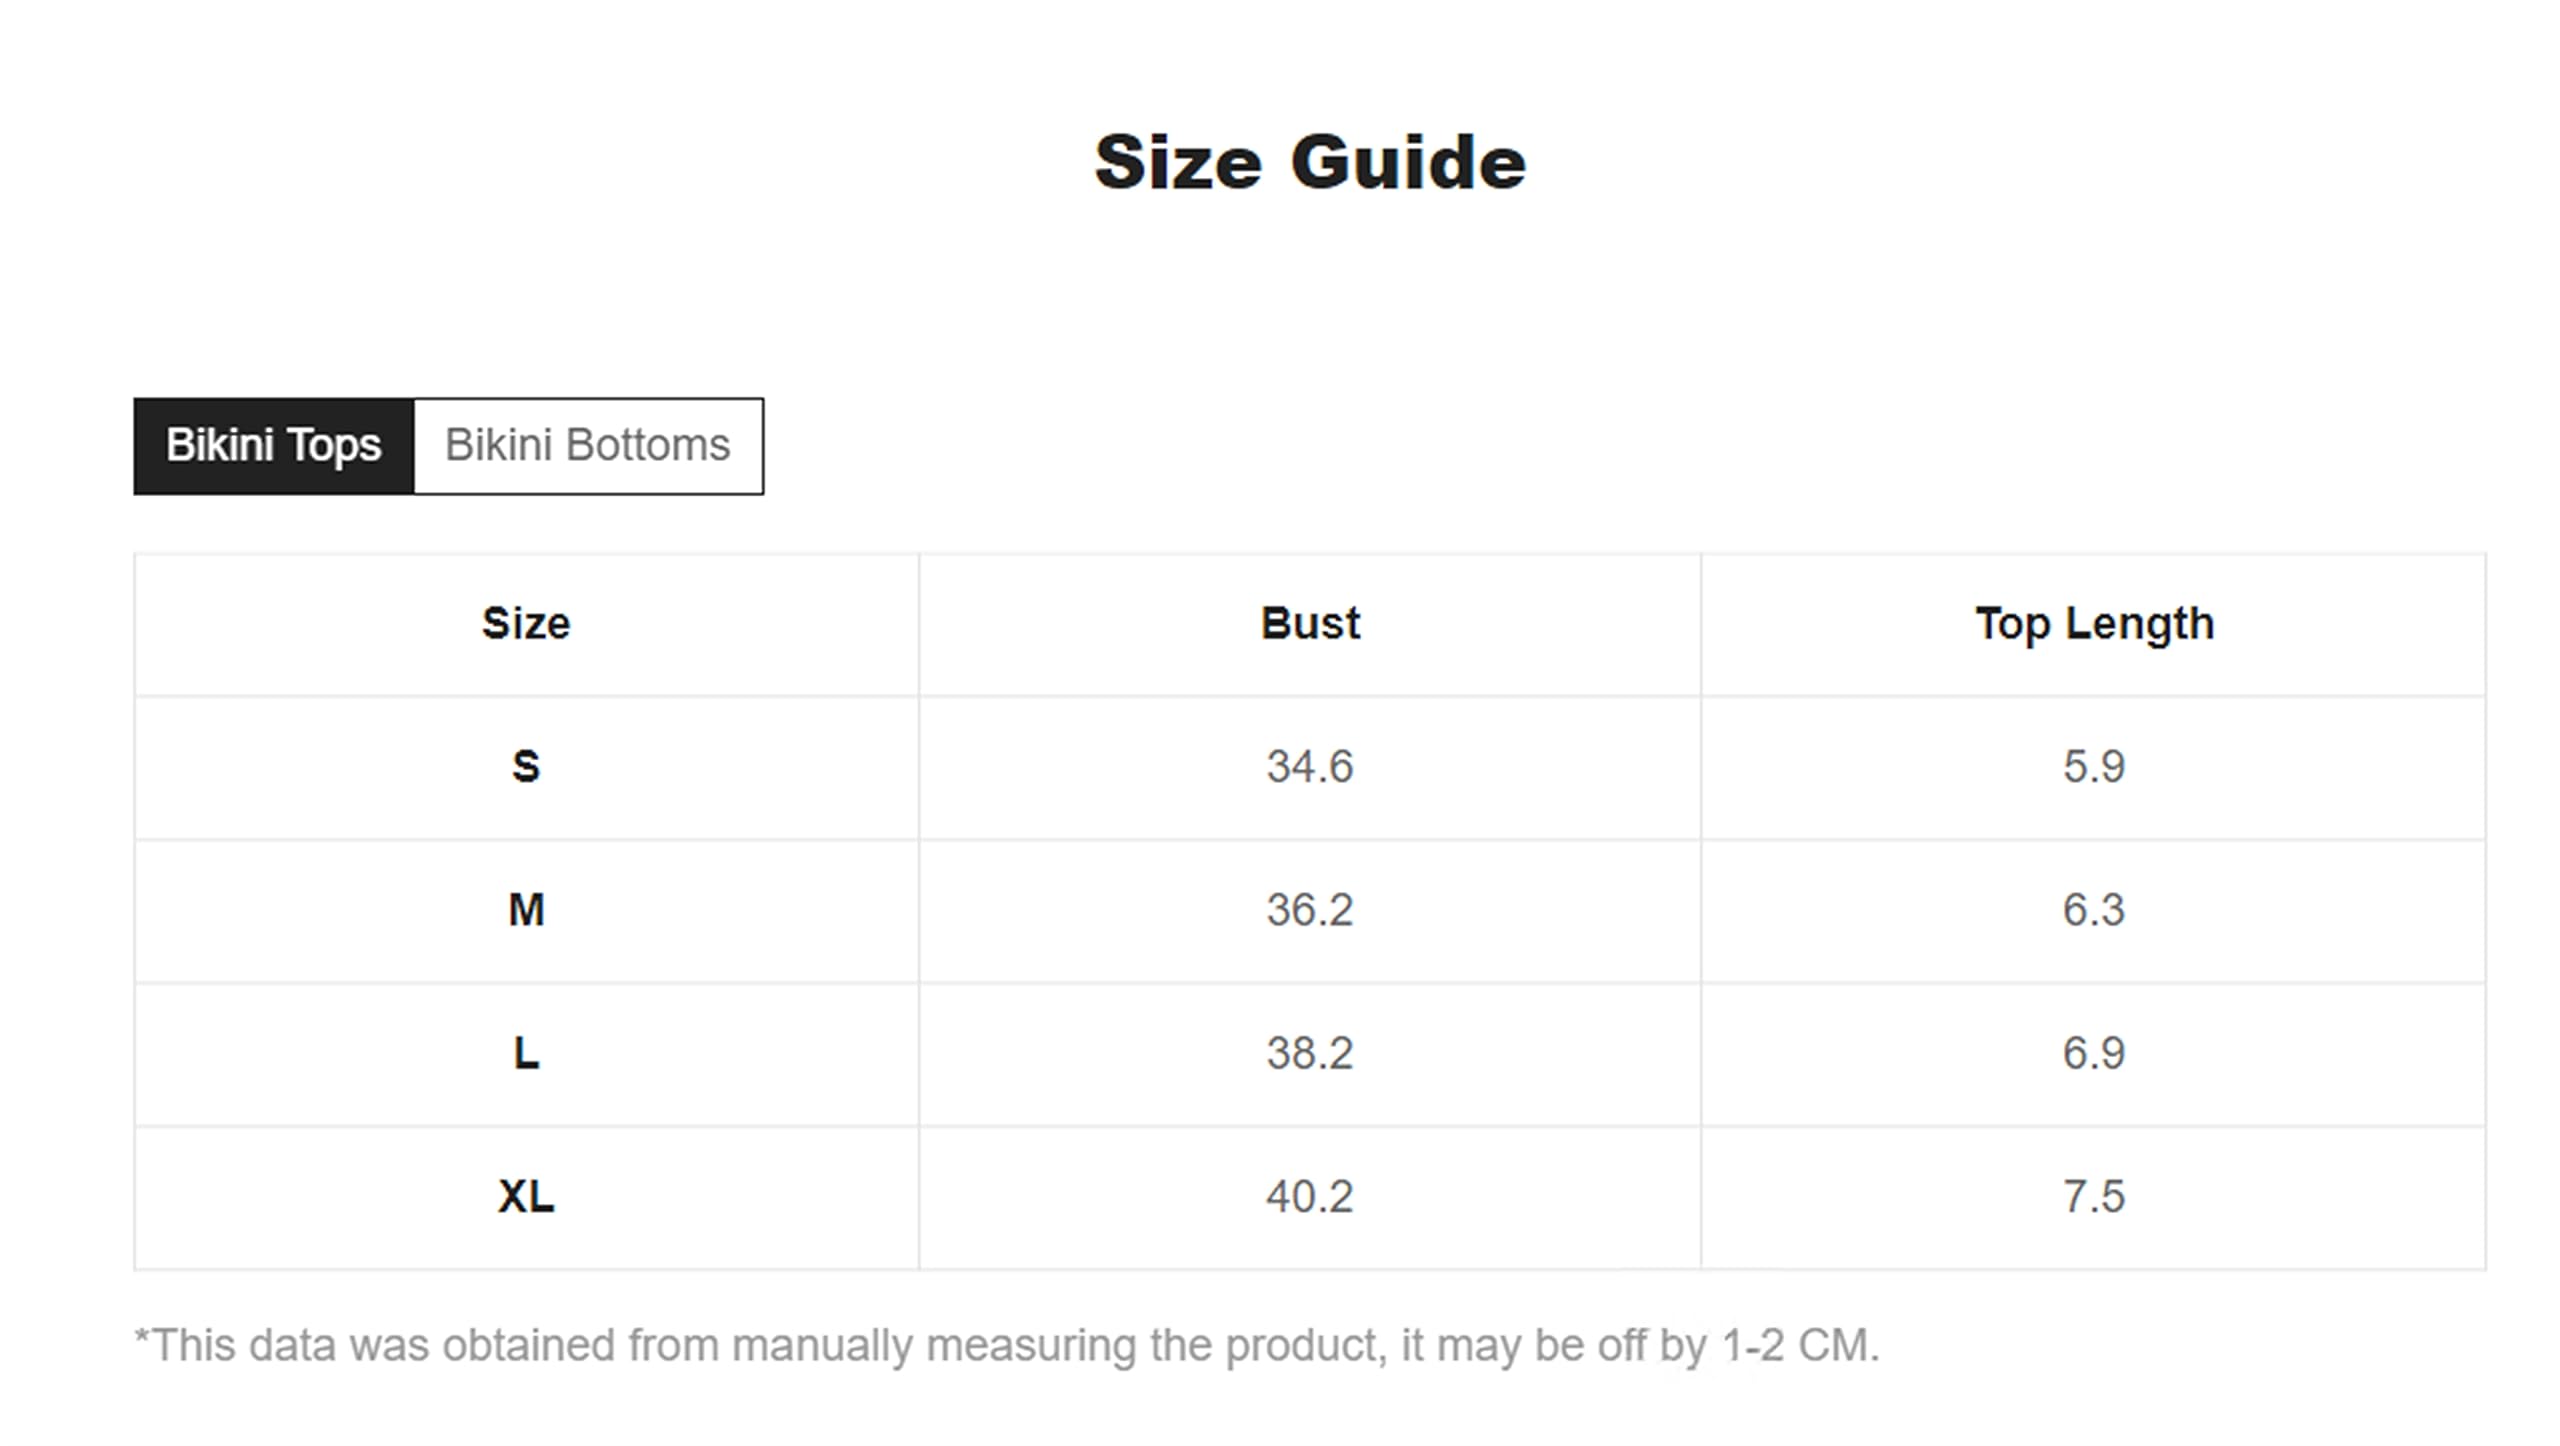Click the Size Guide heading
This screenshot has width=2560, height=1446.
[1310, 162]
